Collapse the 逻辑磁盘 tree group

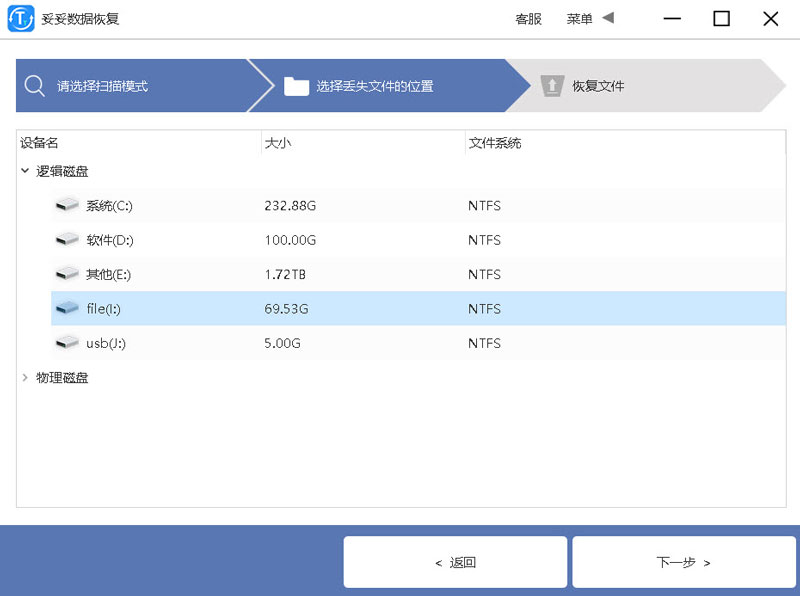24,171
